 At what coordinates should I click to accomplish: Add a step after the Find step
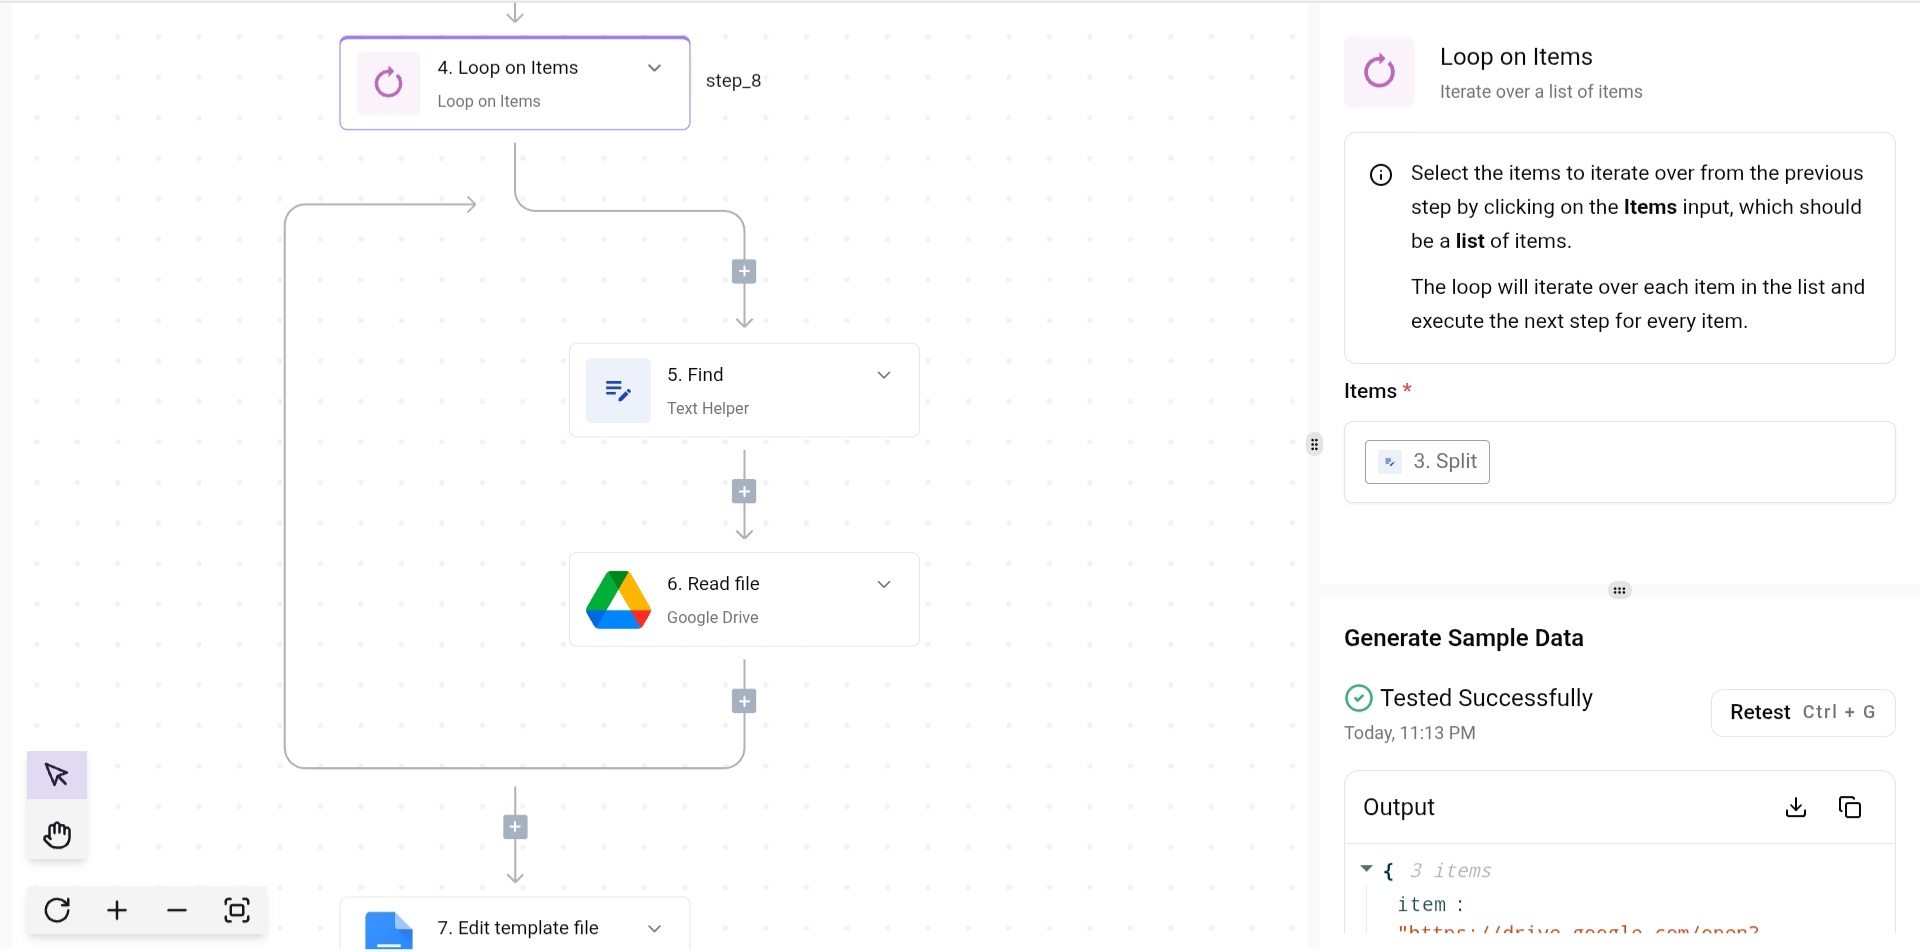(x=744, y=491)
